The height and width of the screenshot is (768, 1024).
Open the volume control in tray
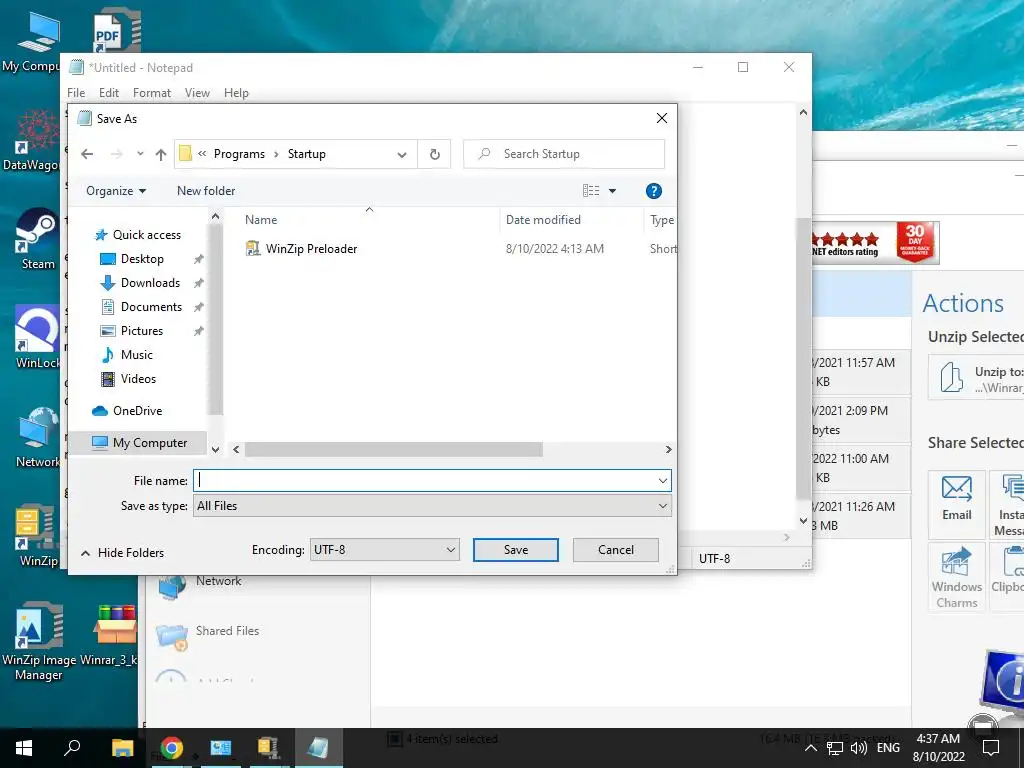point(859,748)
